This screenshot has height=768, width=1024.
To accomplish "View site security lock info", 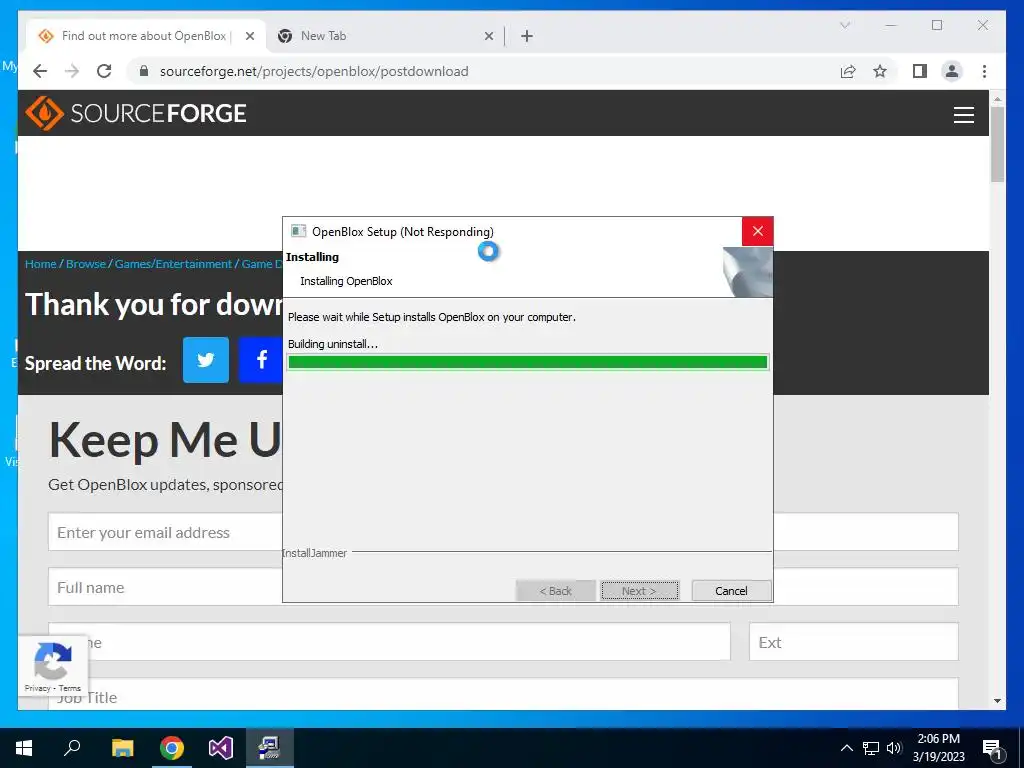I will pos(144,71).
